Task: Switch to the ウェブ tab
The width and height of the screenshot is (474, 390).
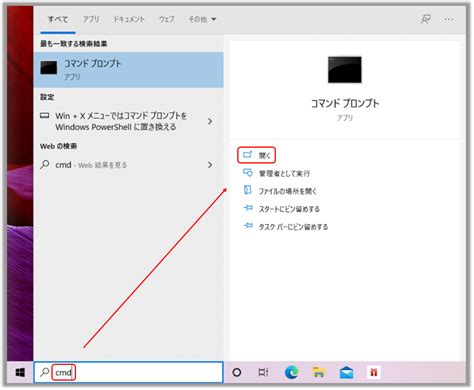Action: click(166, 19)
